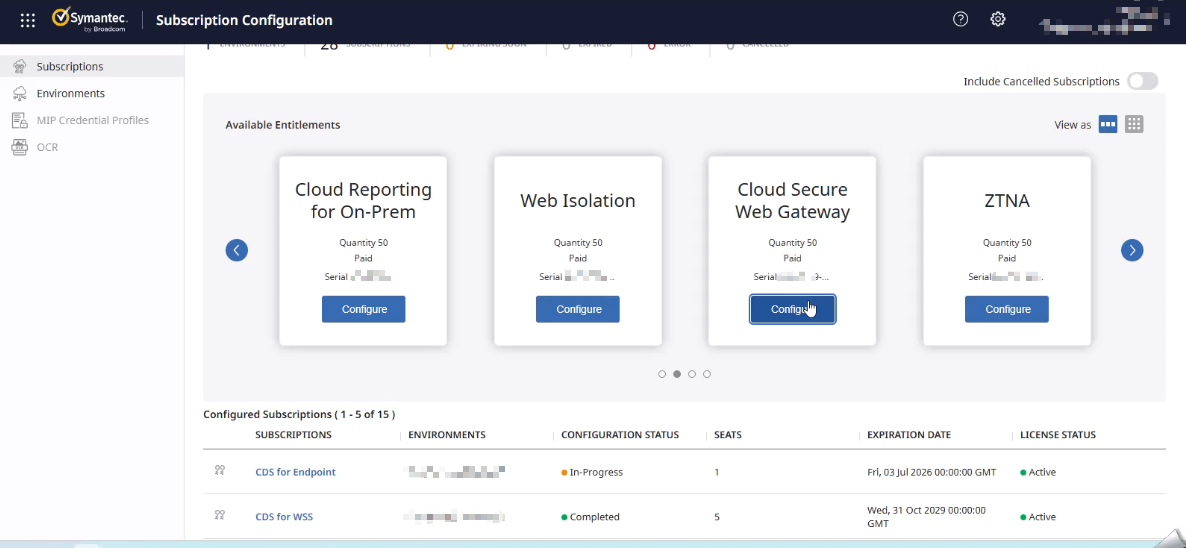Click the Environments sidebar icon
The image size is (1186, 548).
click(x=20, y=94)
